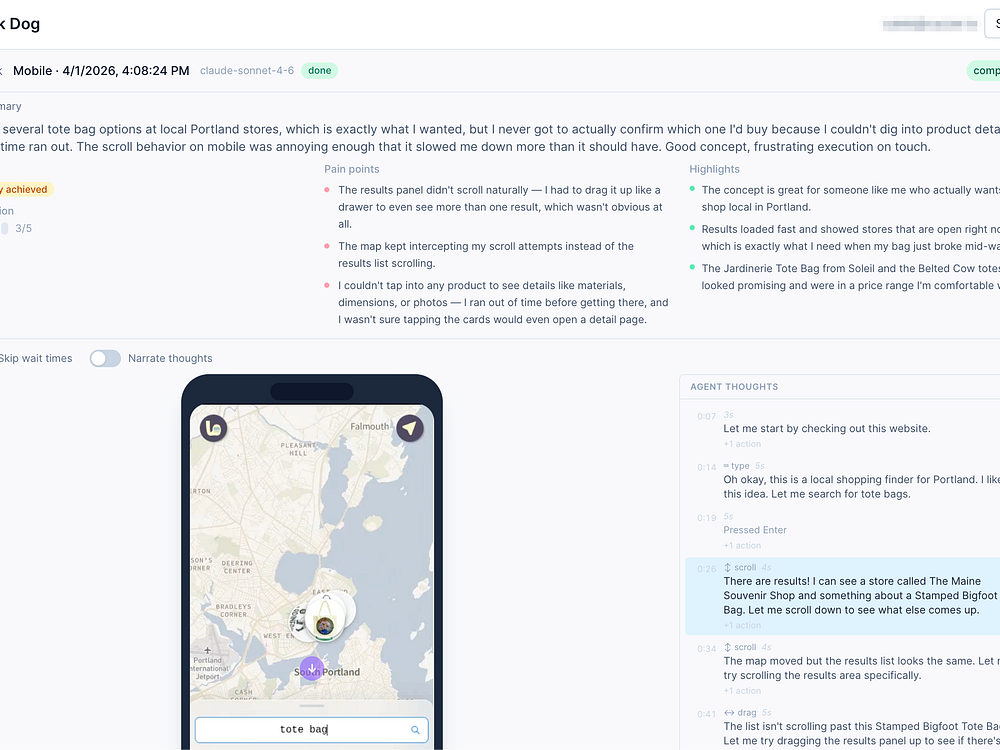The image size is (1000, 750).
Task: Click the claude-sonnet-4-6 model label
Action: (247, 71)
